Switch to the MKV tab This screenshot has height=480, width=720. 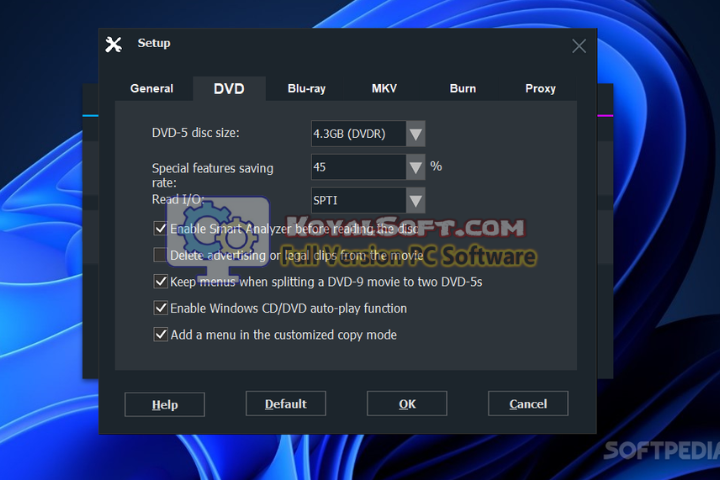[384, 88]
